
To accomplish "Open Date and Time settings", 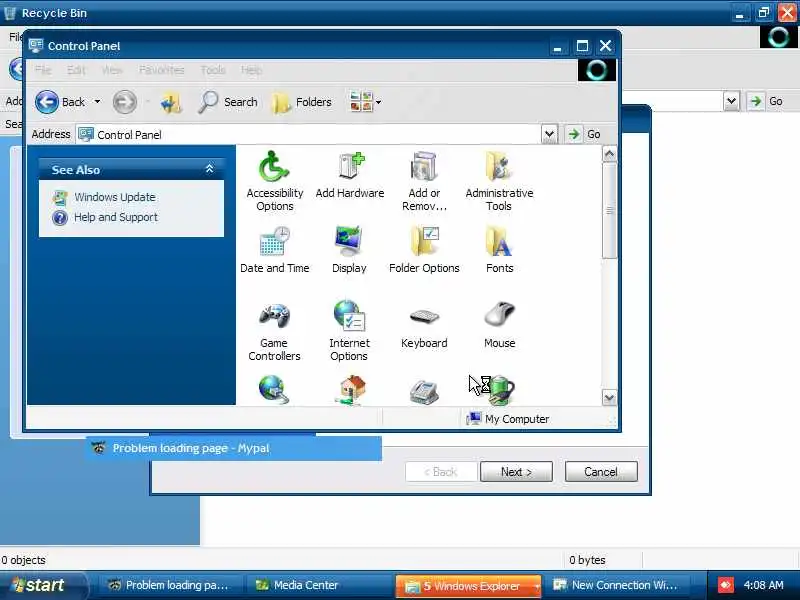I will [x=274, y=250].
